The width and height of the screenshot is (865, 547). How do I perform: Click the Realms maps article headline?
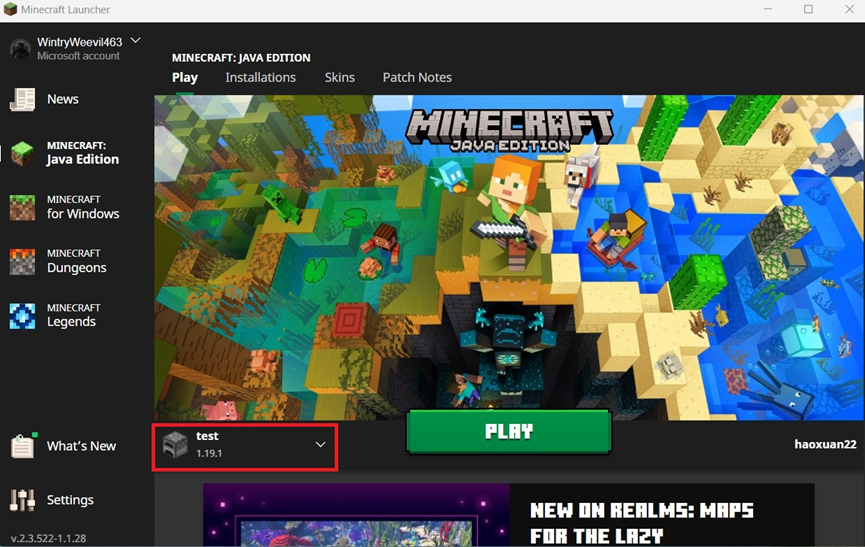pos(642,523)
